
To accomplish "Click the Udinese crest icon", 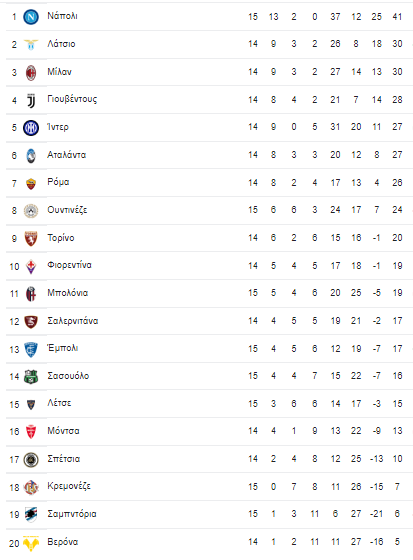I will 31,211.
